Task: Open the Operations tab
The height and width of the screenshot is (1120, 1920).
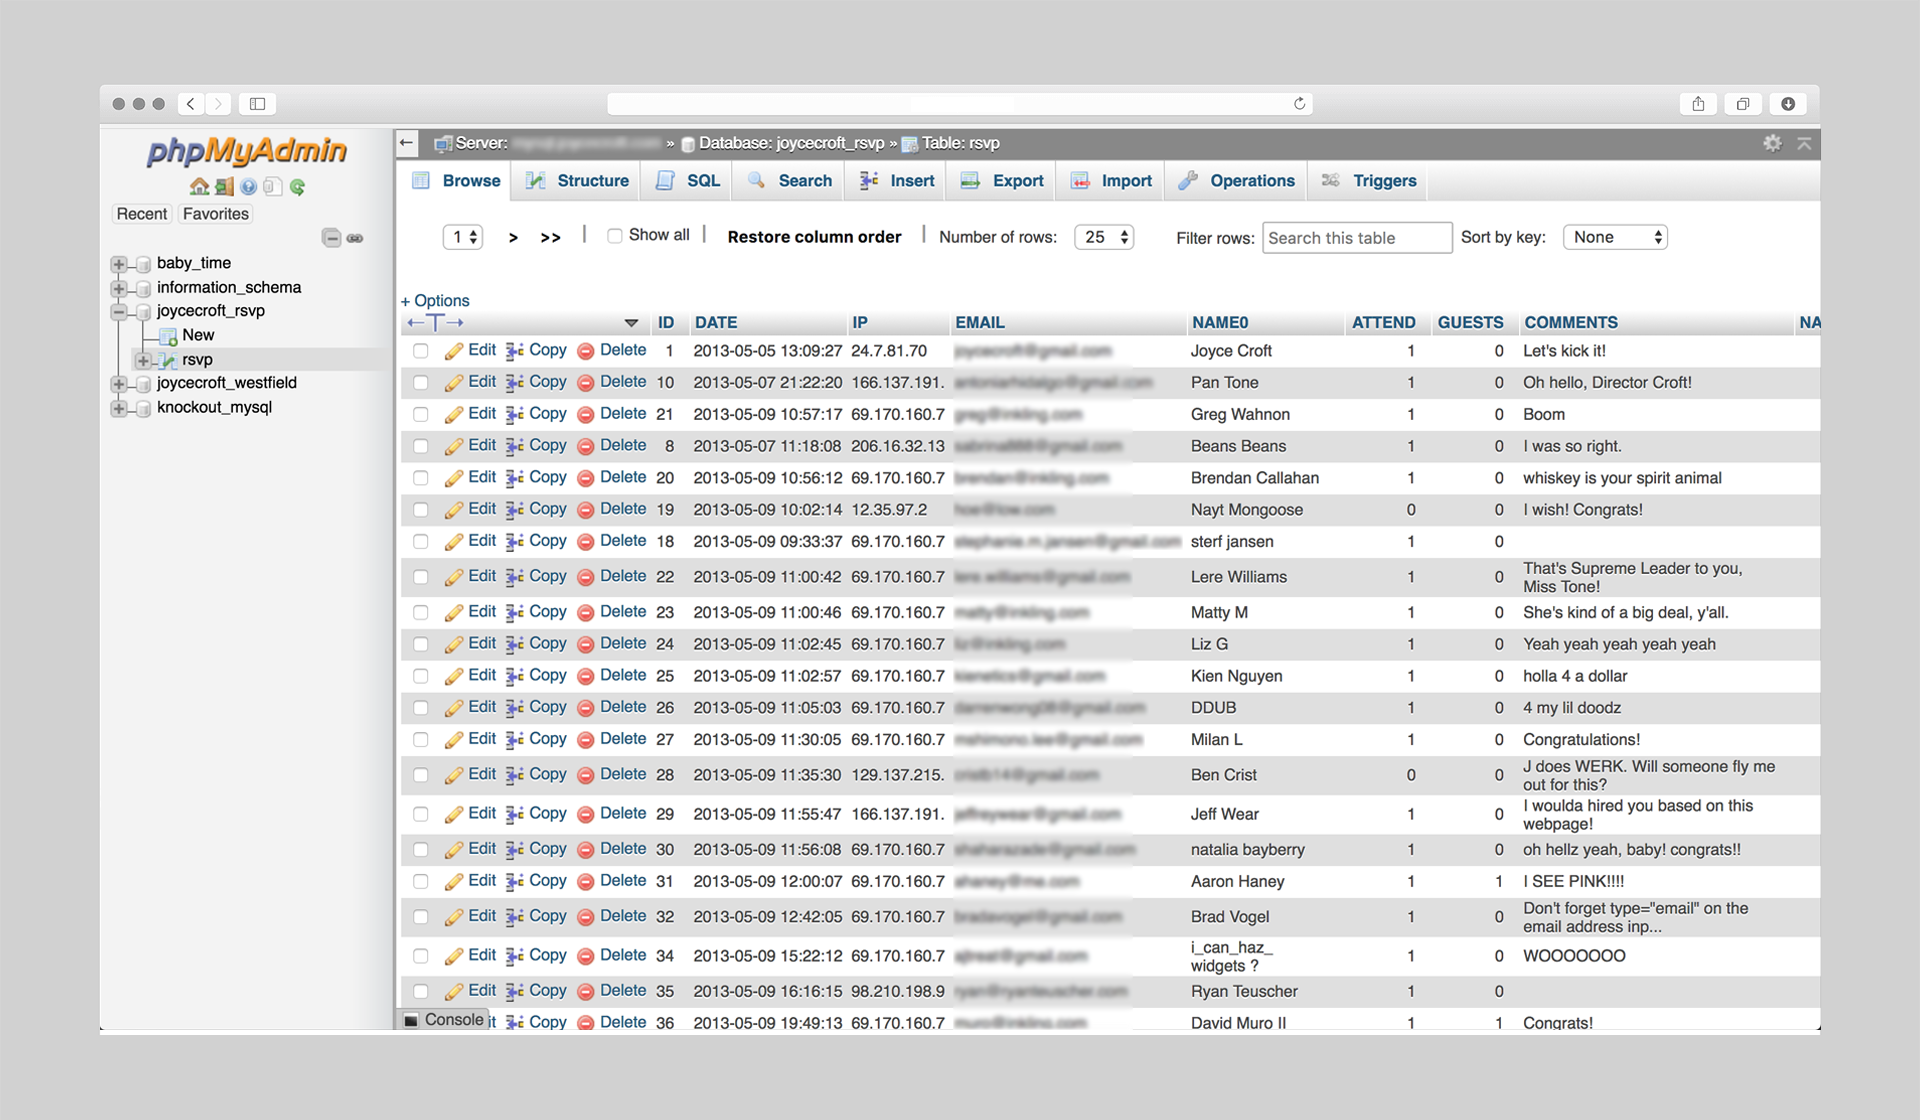Action: 1237,181
